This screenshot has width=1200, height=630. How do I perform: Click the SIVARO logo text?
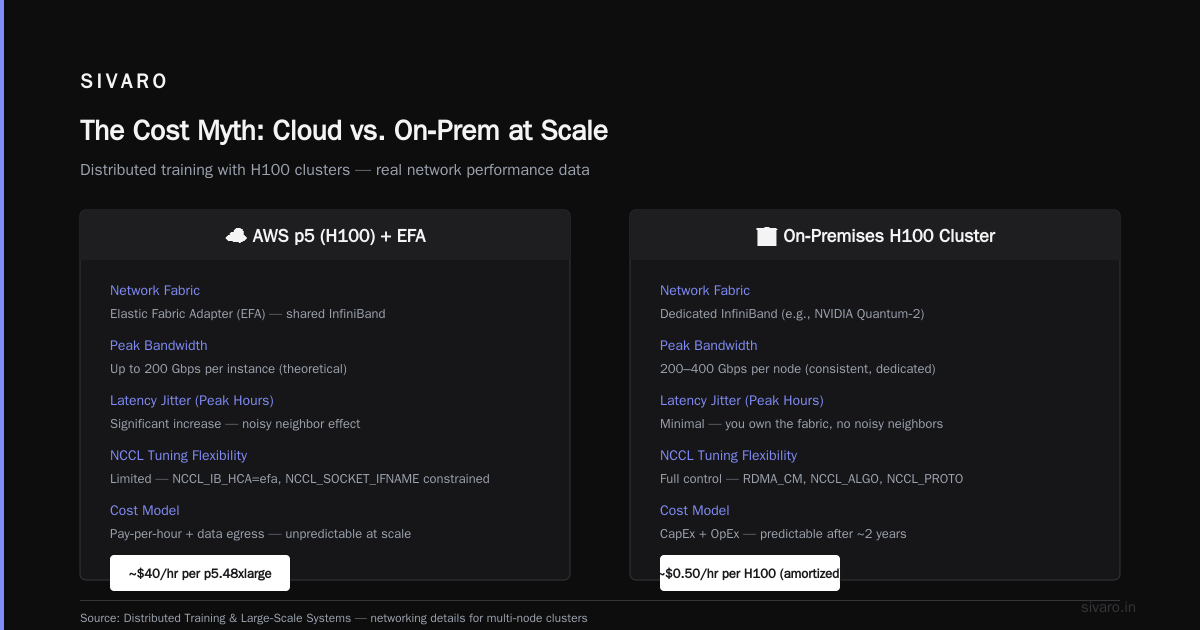pos(124,82)
